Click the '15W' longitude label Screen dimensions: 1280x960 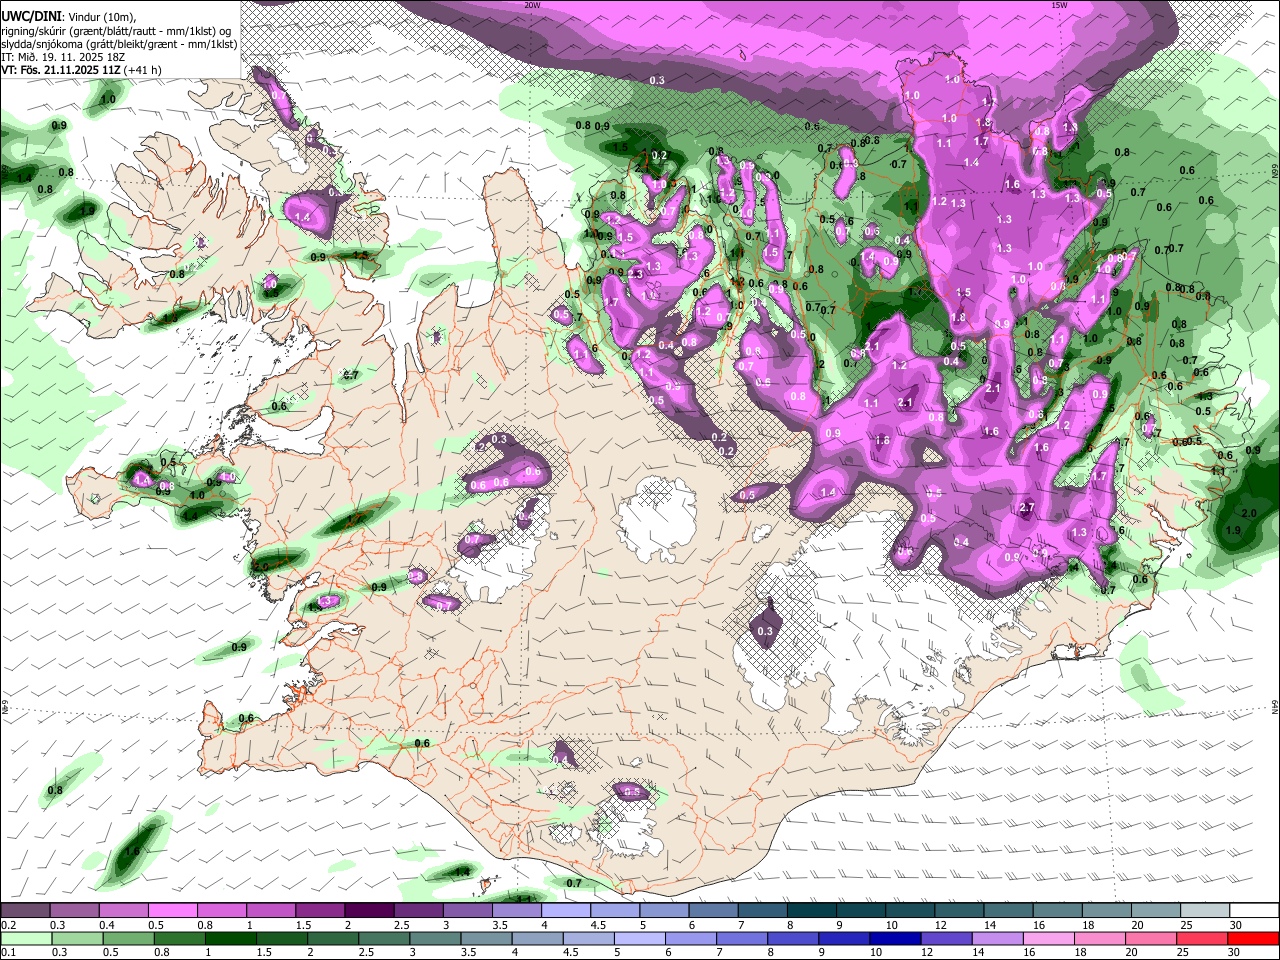(x=1059, y=5)
